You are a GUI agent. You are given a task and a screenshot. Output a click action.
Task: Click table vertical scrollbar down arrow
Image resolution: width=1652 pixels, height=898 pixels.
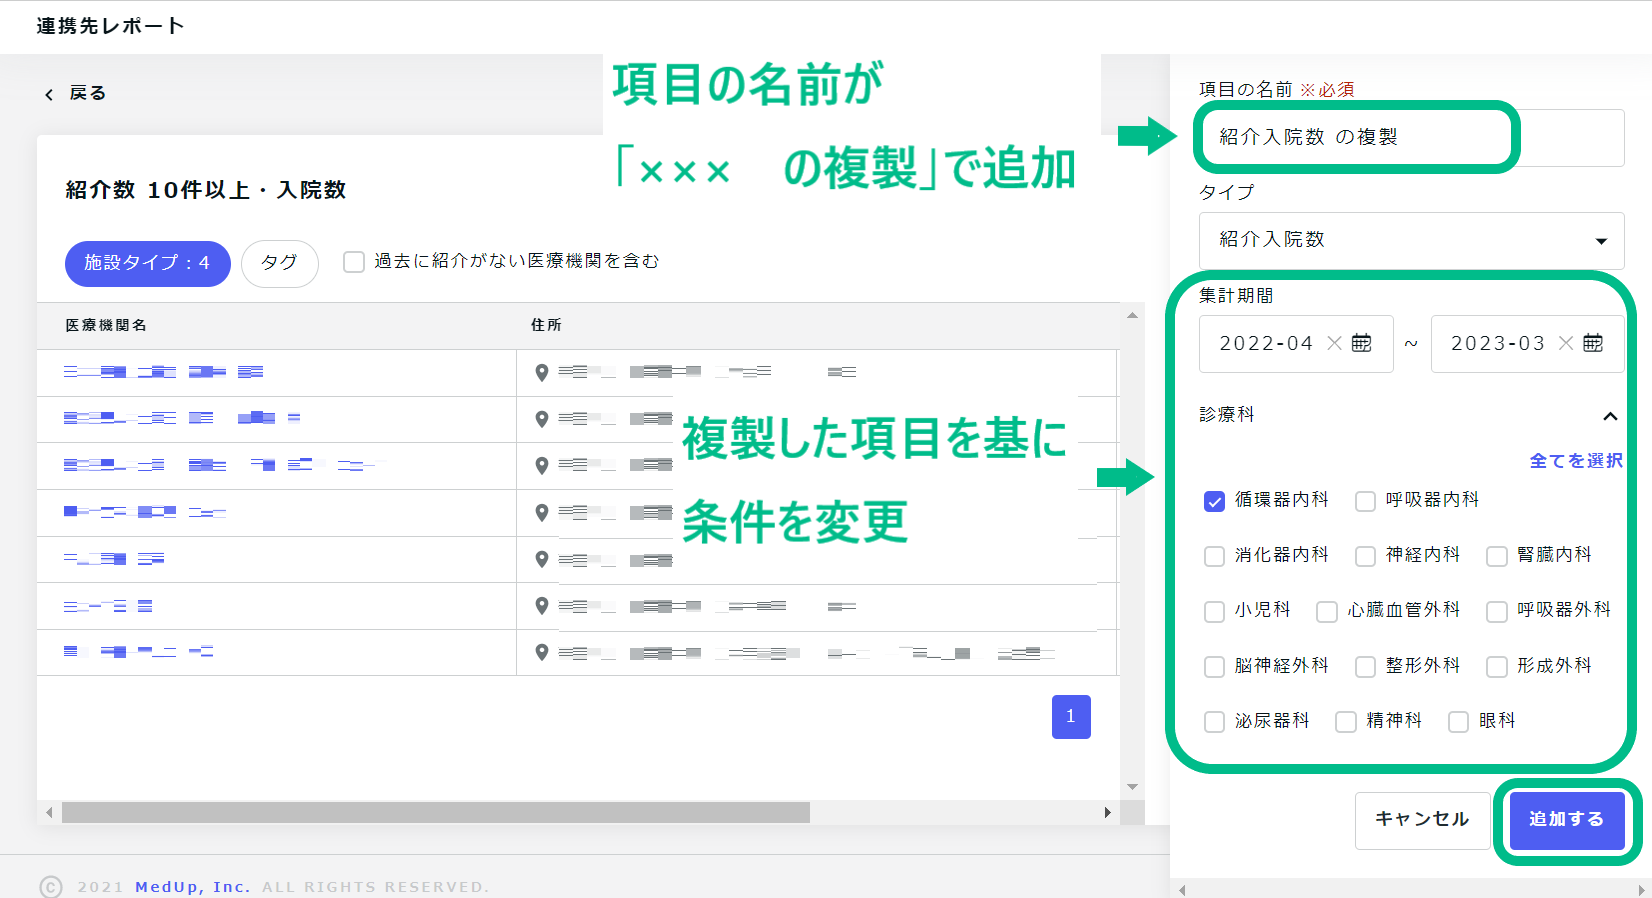click(1132, 787)
